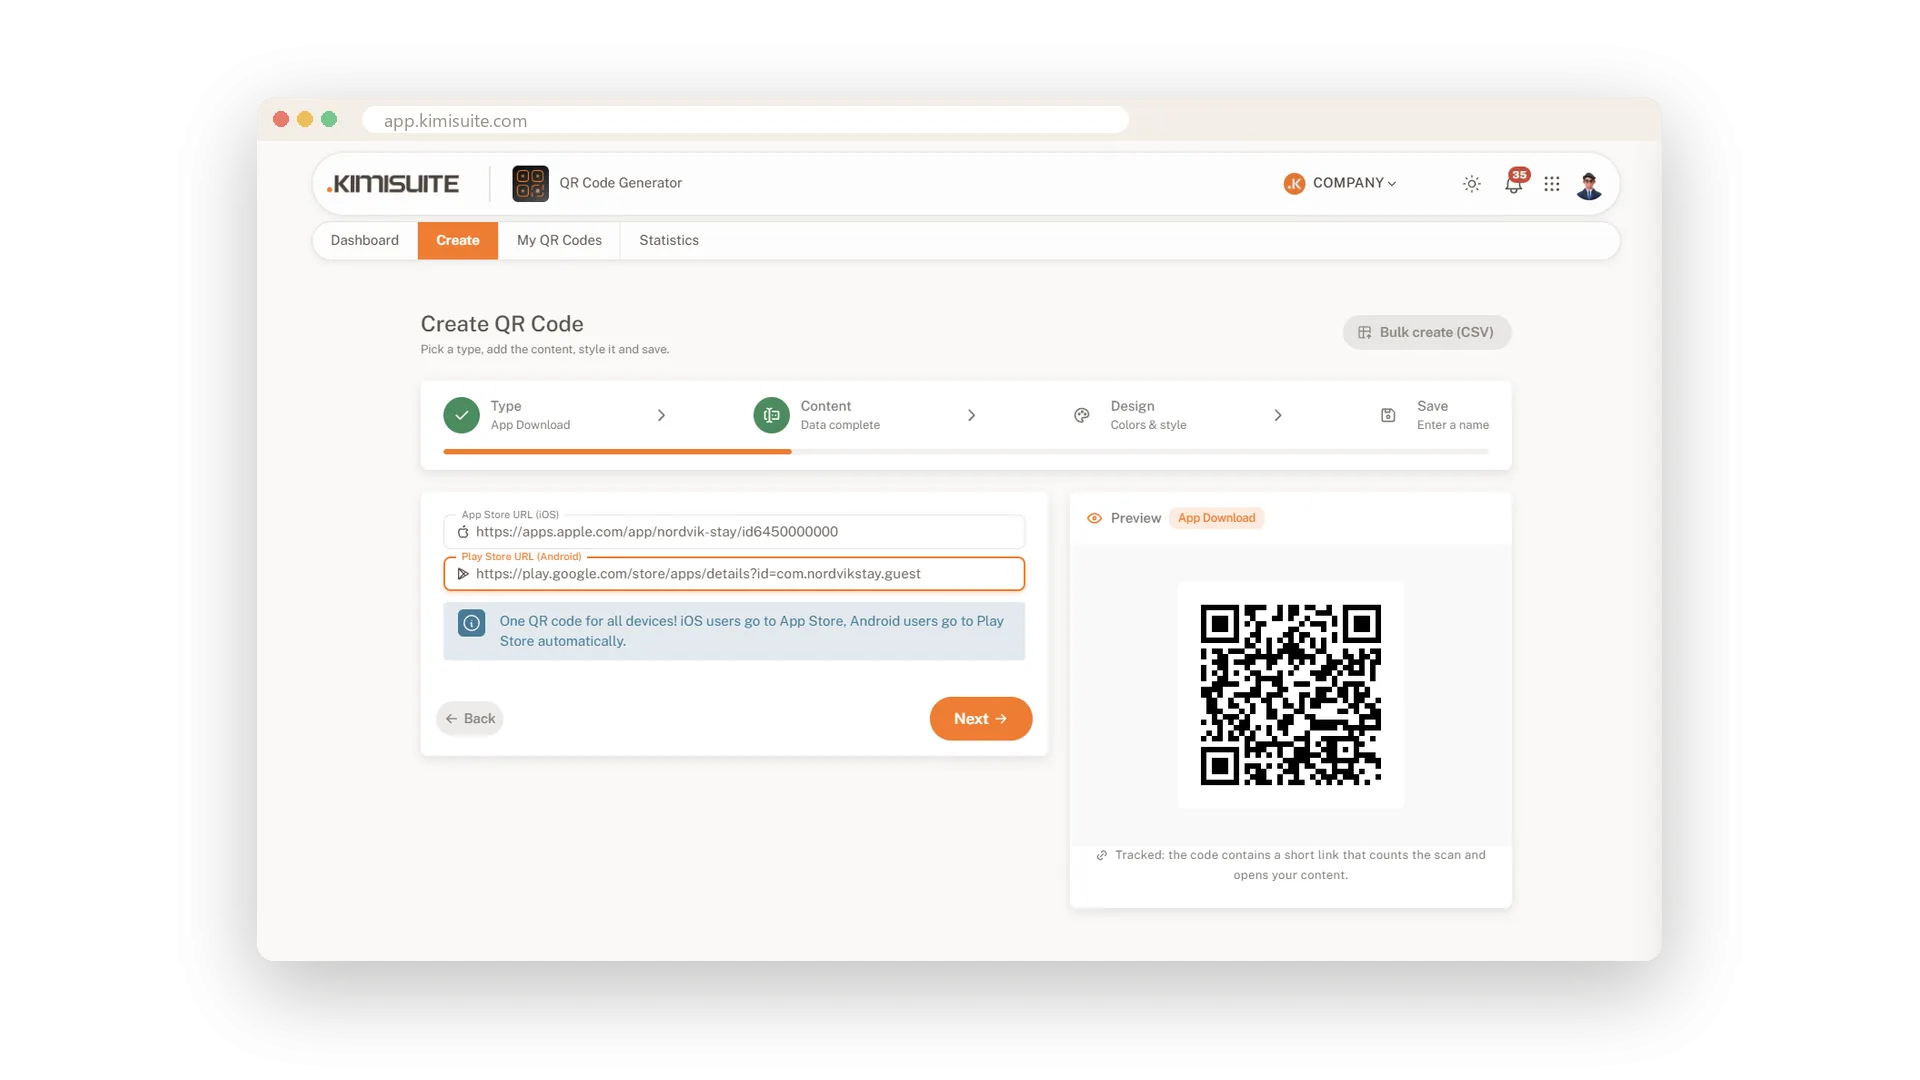Click the Type step App Download subtitle

point(530,425)
